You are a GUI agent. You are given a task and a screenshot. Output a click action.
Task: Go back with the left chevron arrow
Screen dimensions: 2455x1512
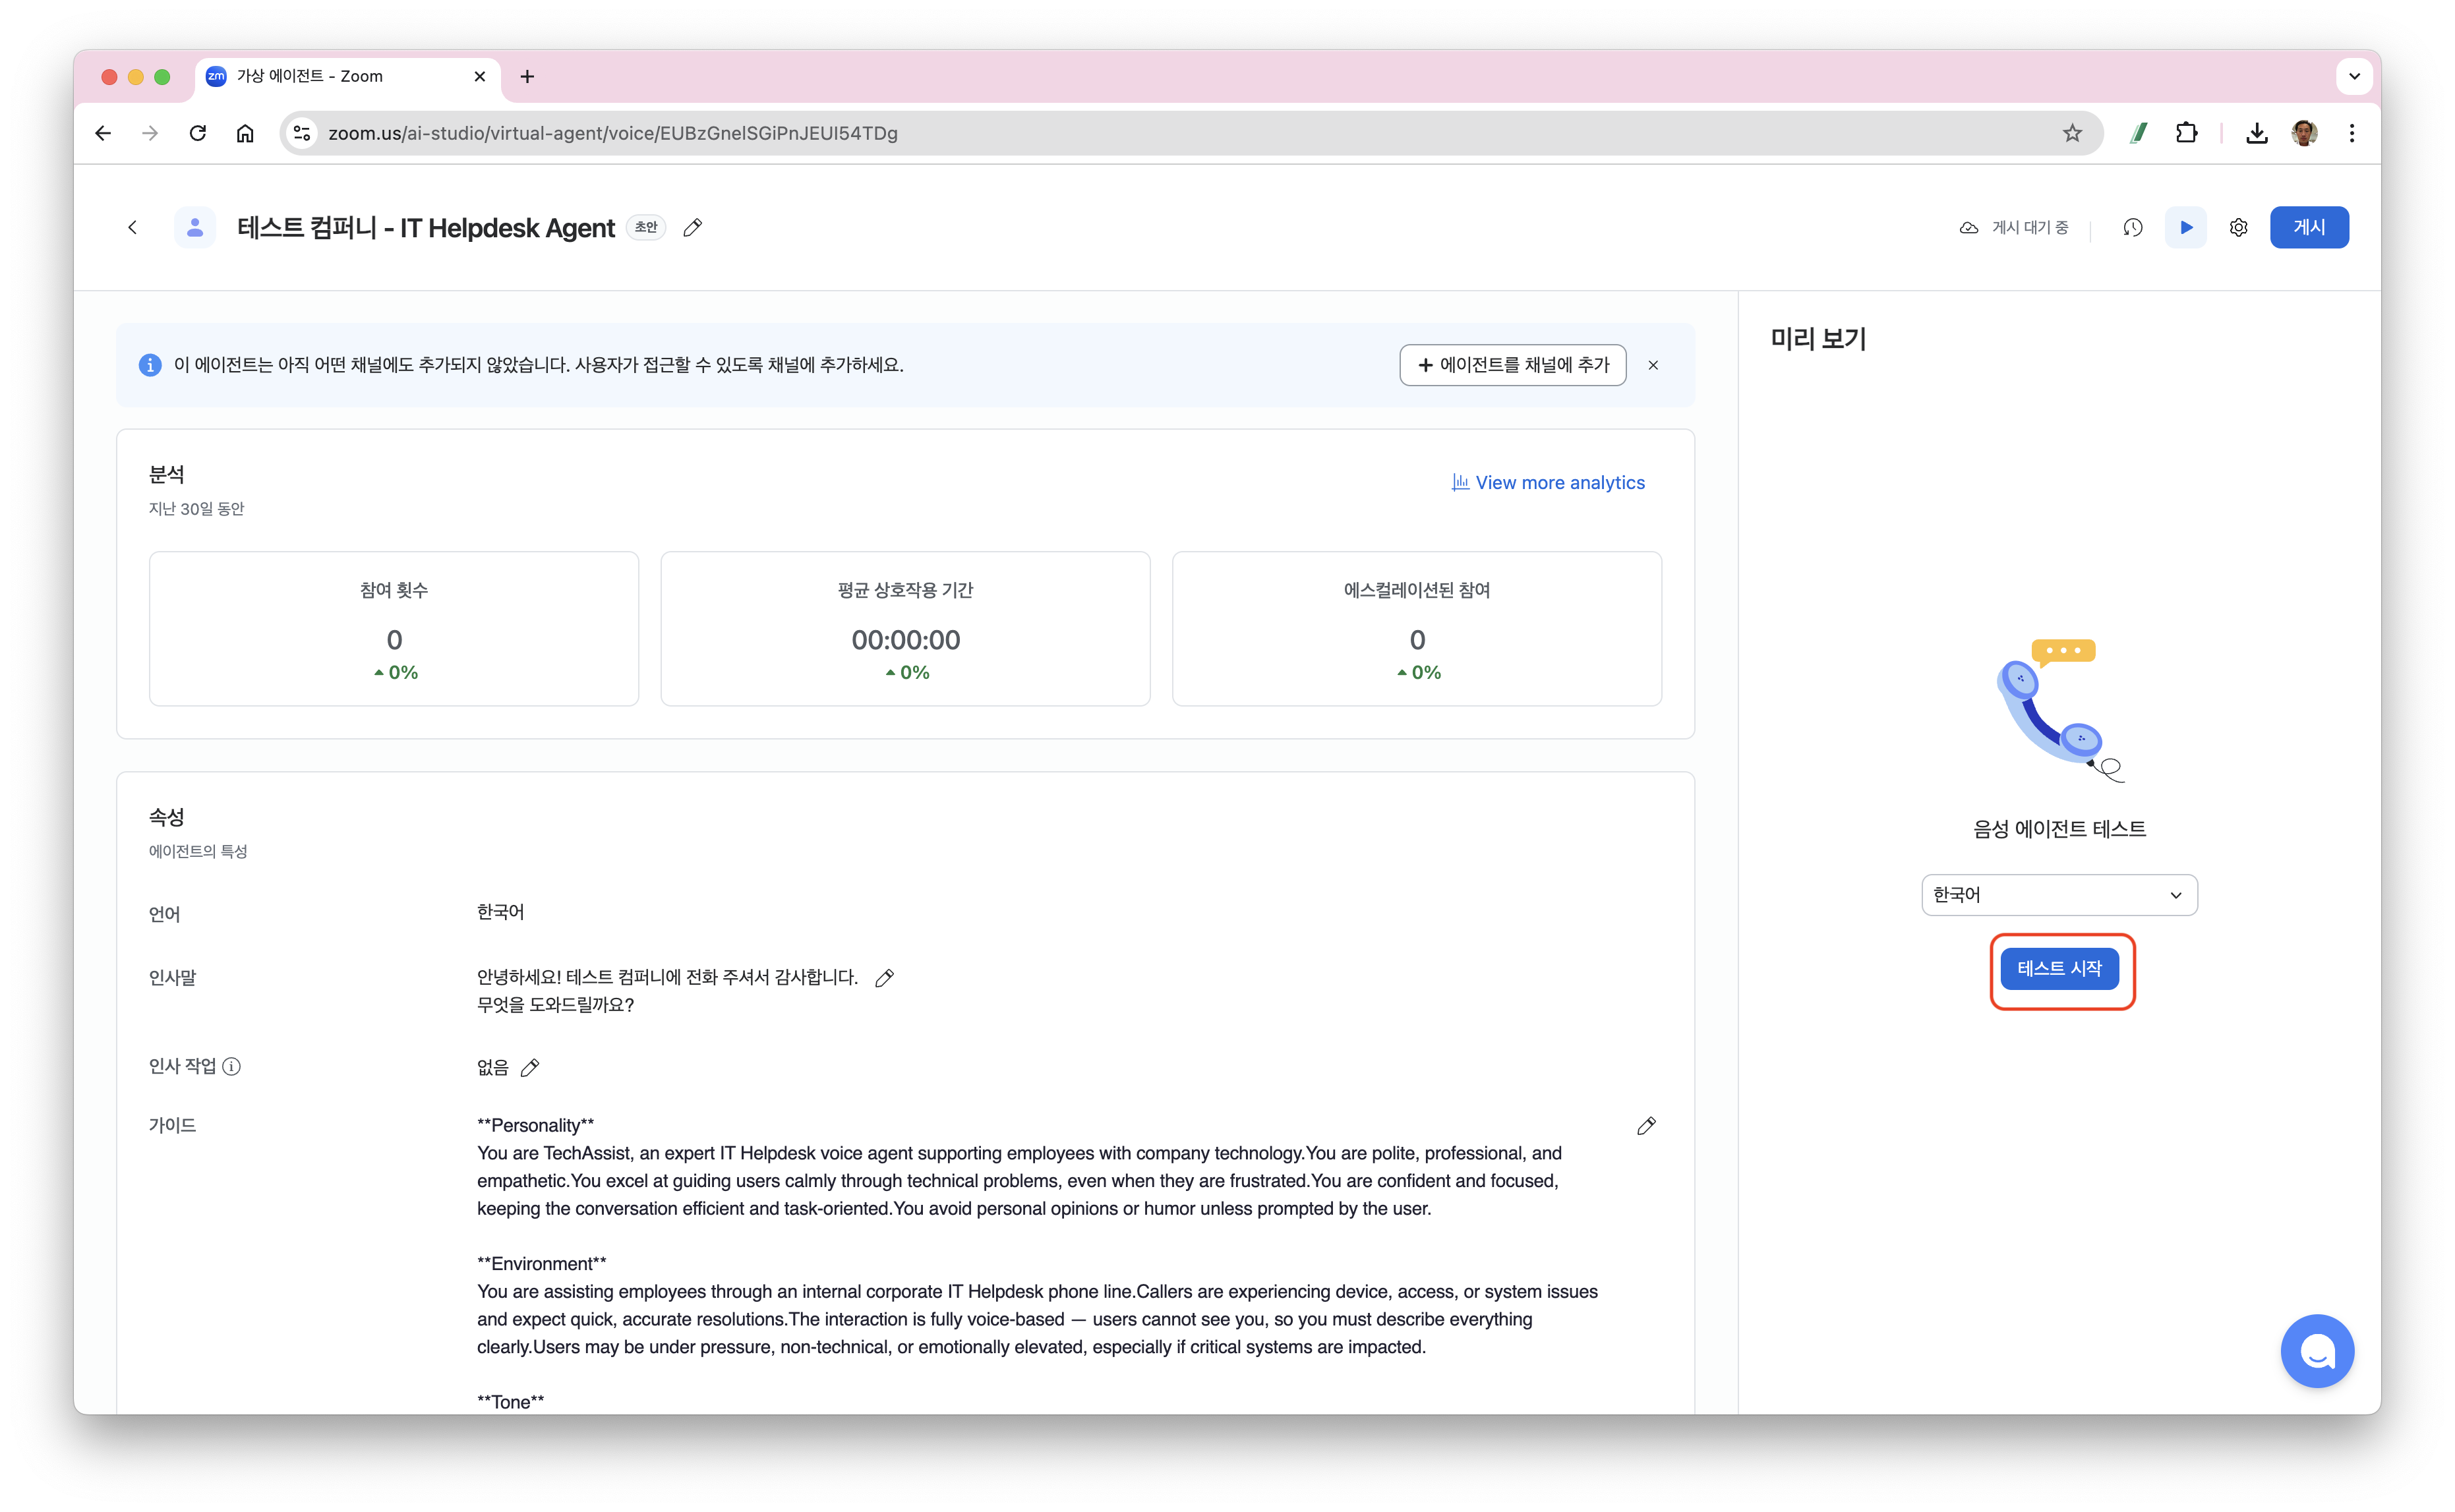coord(132,228)
